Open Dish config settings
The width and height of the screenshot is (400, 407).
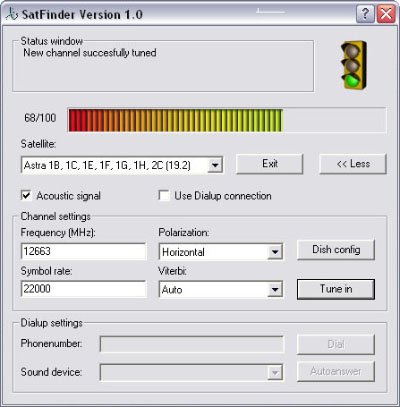(x=336, y=249)
